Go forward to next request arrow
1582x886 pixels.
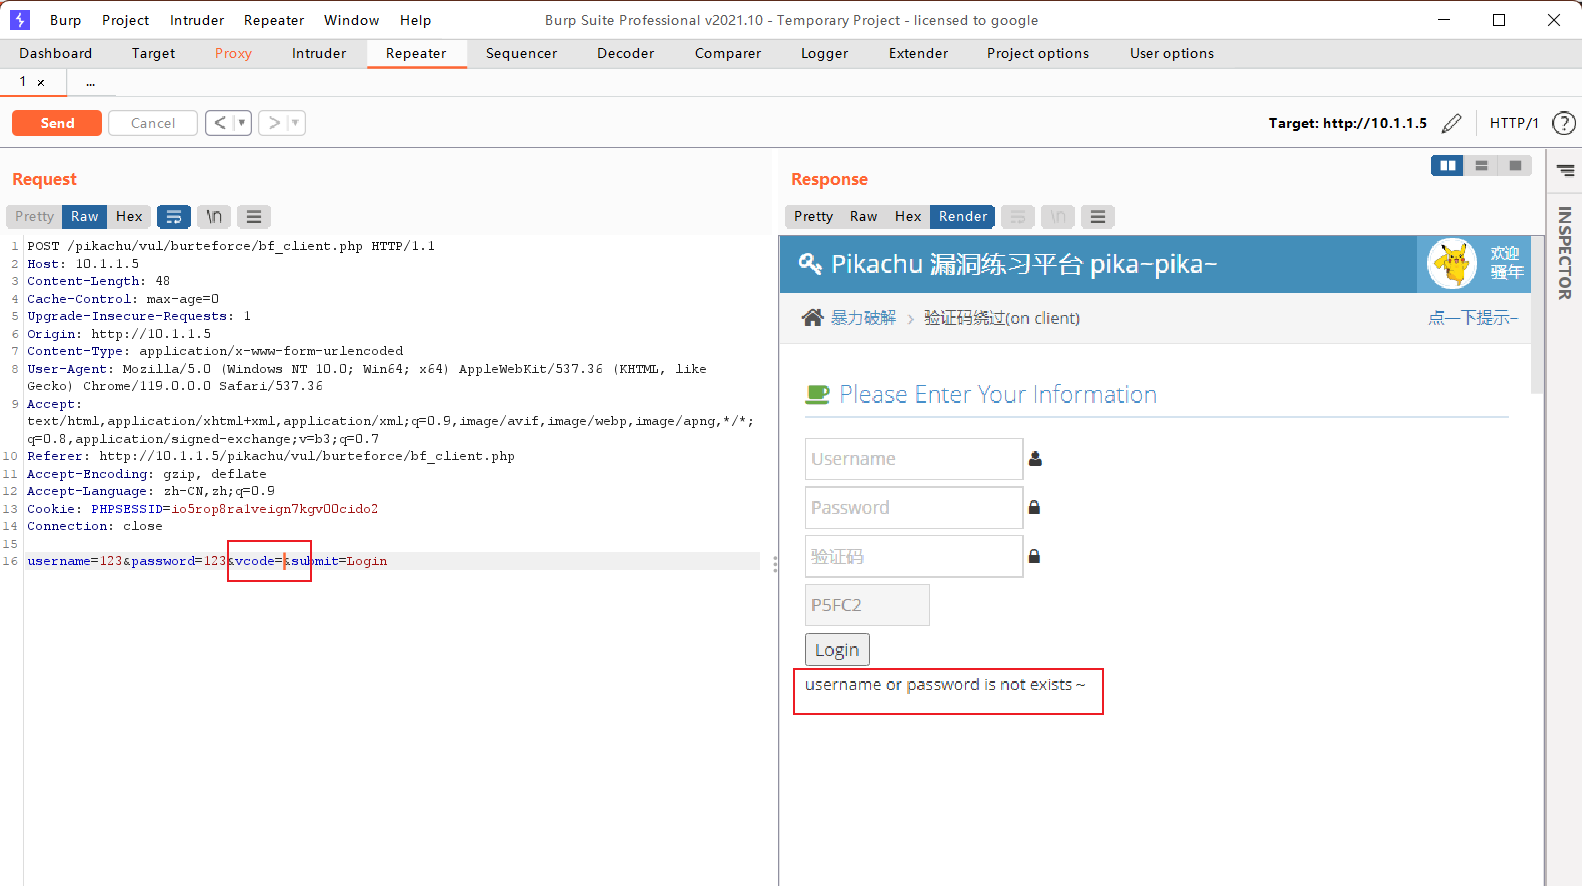tap(274, 123)
